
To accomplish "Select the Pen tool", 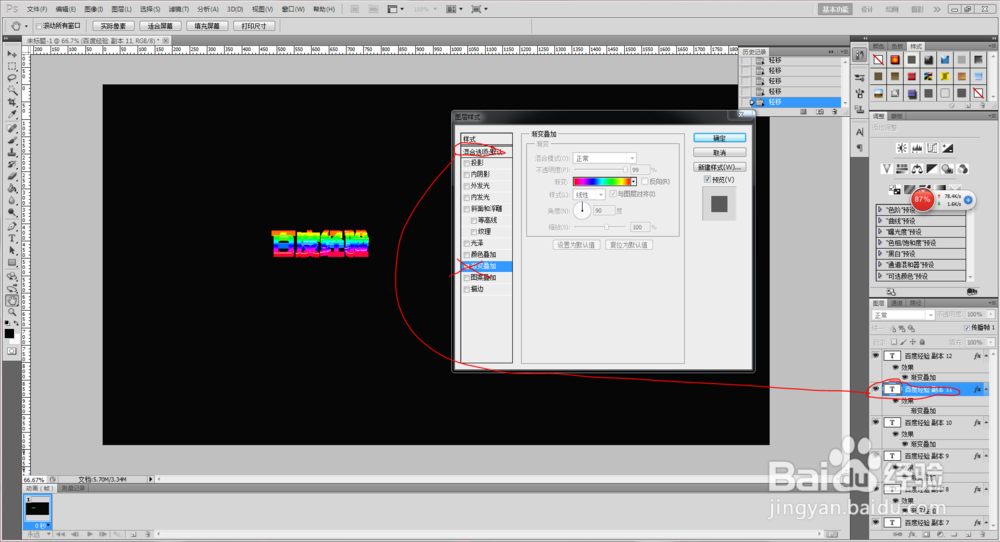I will pyautogui.click(x=12, y=227).
